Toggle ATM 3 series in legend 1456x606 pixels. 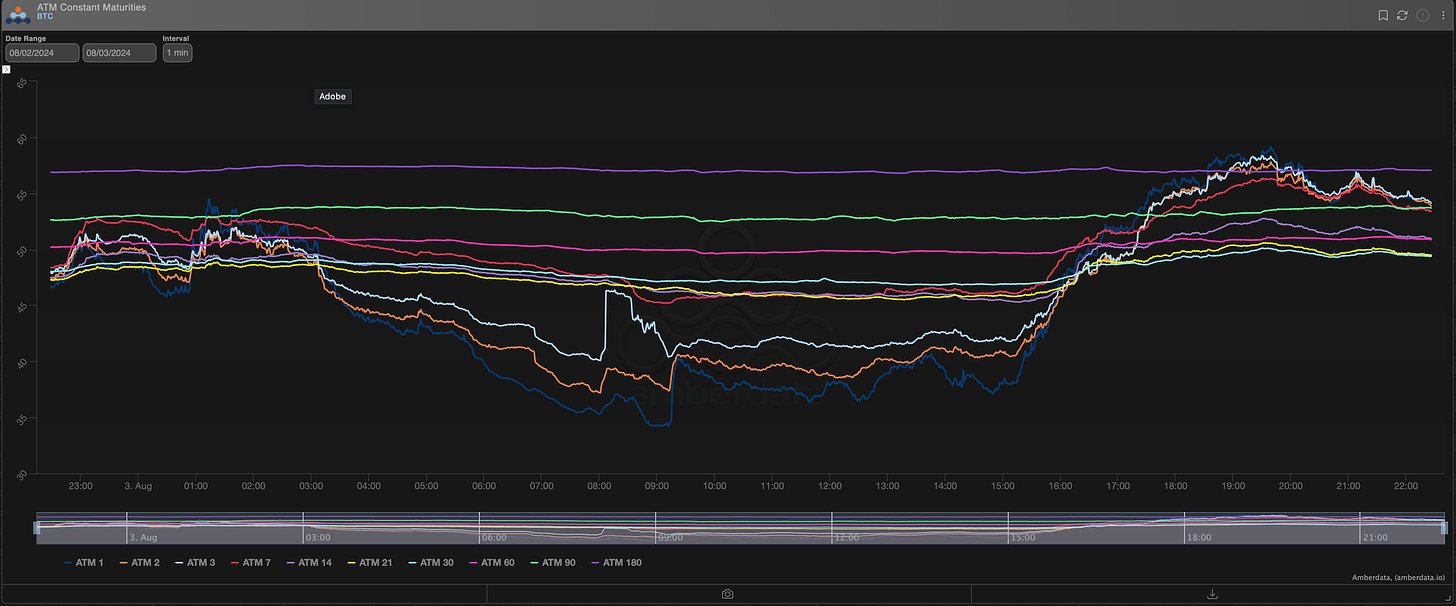tap(193, 563)
